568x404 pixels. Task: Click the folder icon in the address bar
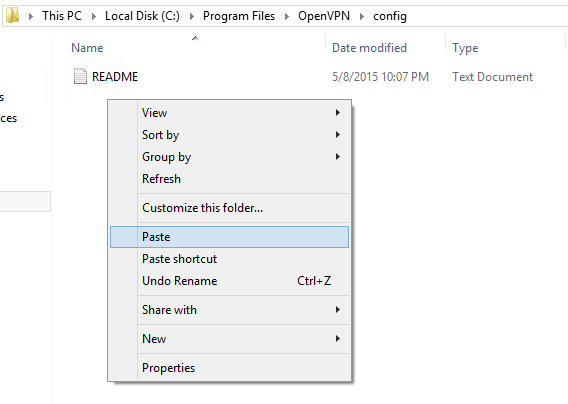[x=13, y=16]
